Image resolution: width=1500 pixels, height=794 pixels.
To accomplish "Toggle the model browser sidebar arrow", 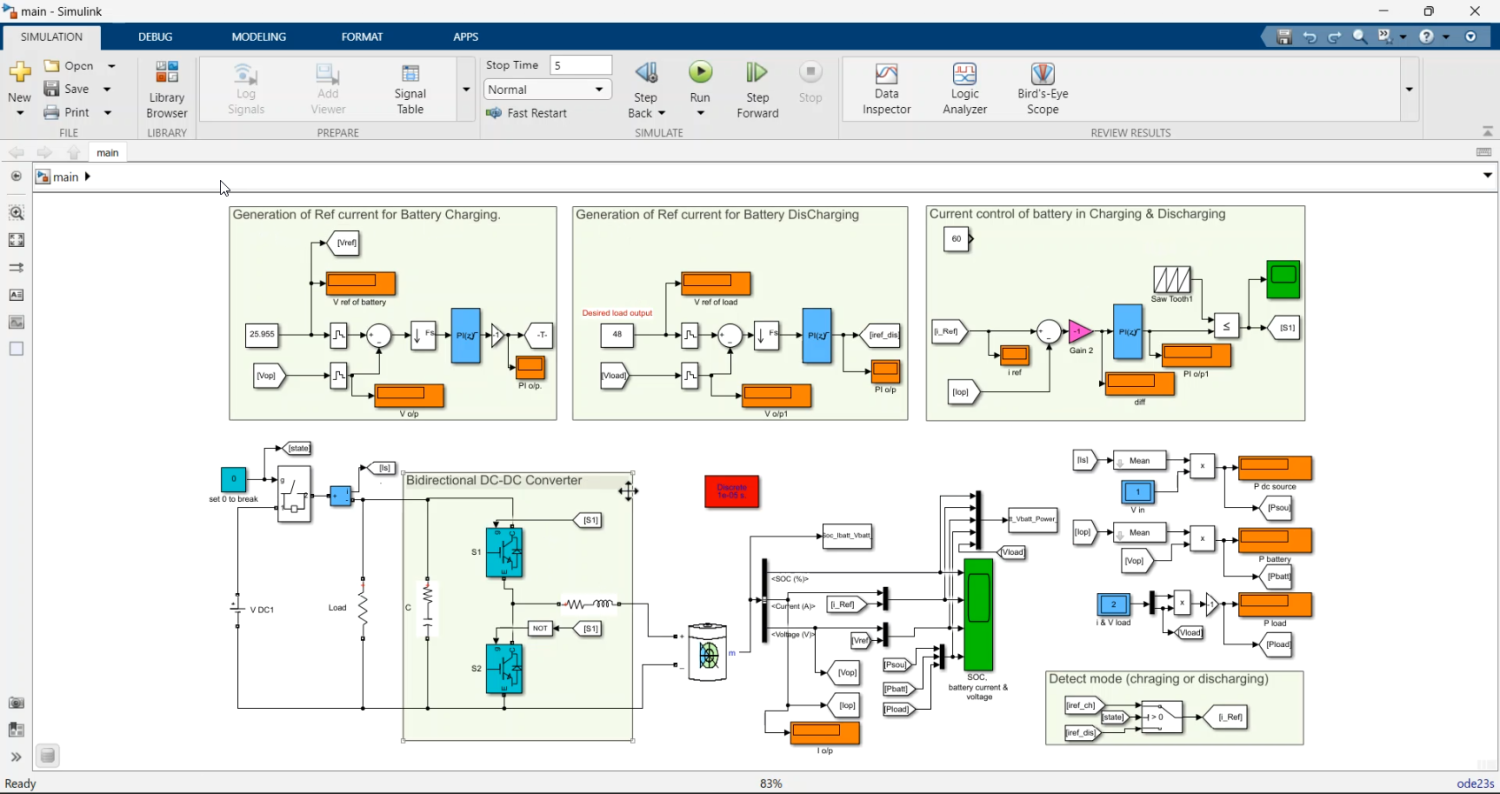I will 16,176.
